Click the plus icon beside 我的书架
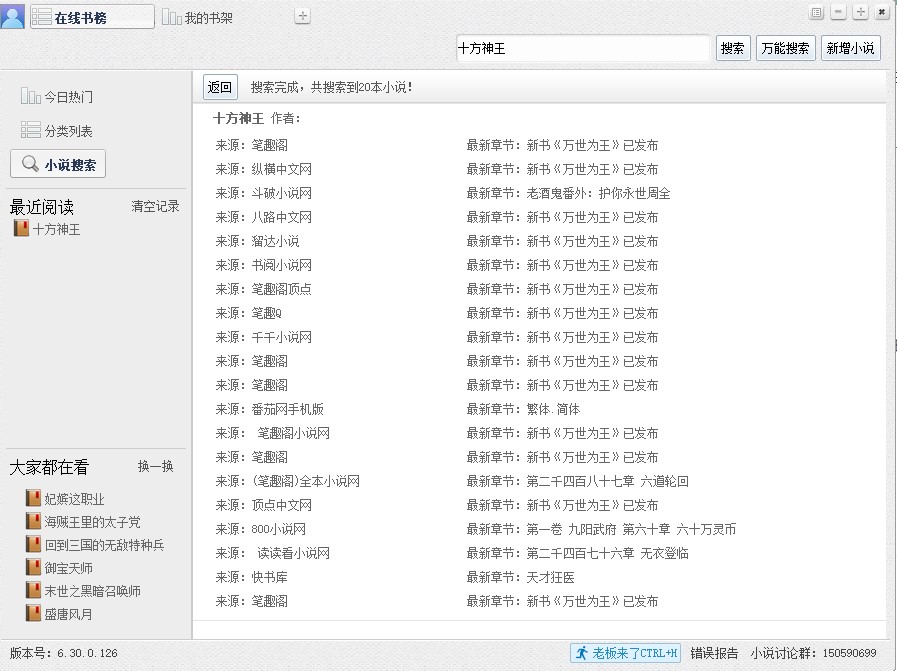Screen dimensions: 897x671 [303, 17]
